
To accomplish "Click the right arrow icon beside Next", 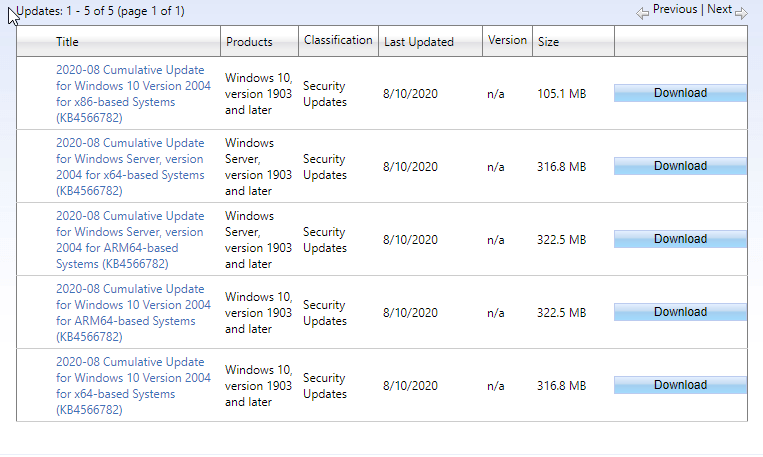I will click(741, 12).
